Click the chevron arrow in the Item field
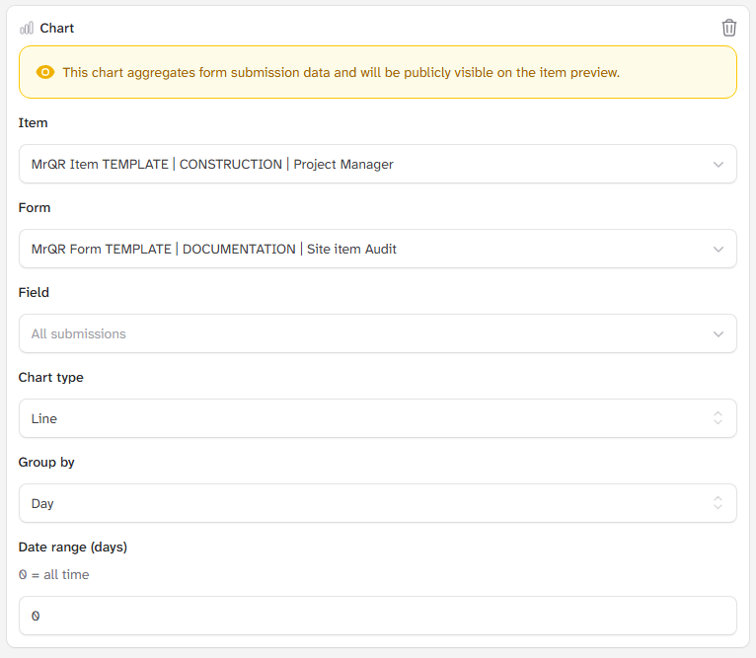The image size is (756, 658). pos(718,164)
